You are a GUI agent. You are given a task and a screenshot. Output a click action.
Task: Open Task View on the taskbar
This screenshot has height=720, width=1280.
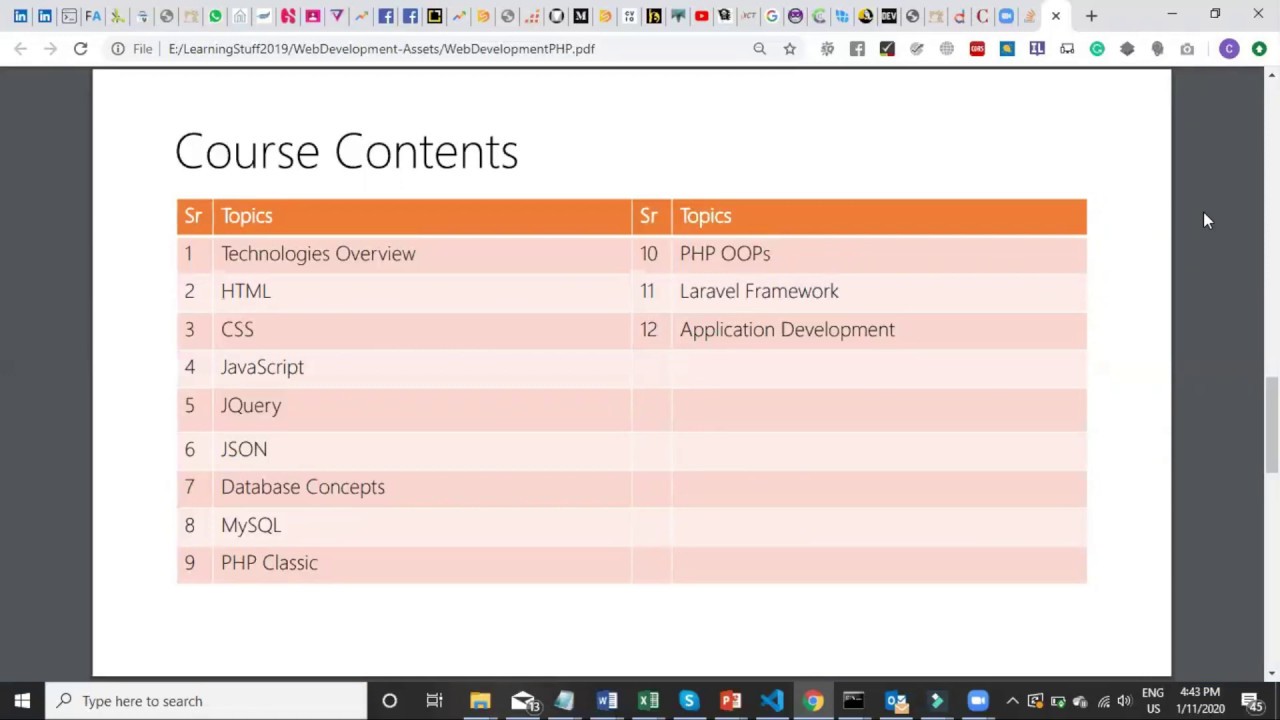coord(434,701)
